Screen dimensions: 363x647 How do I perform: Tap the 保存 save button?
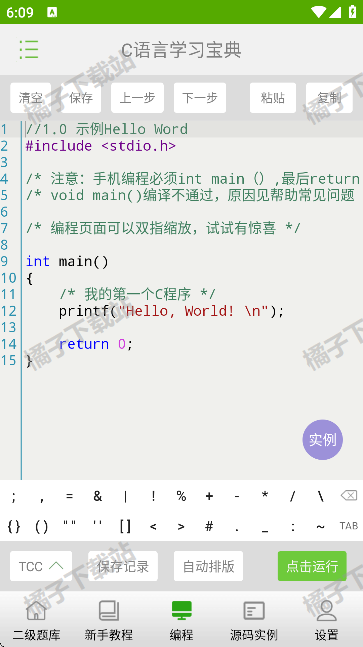tap(81, 98)
